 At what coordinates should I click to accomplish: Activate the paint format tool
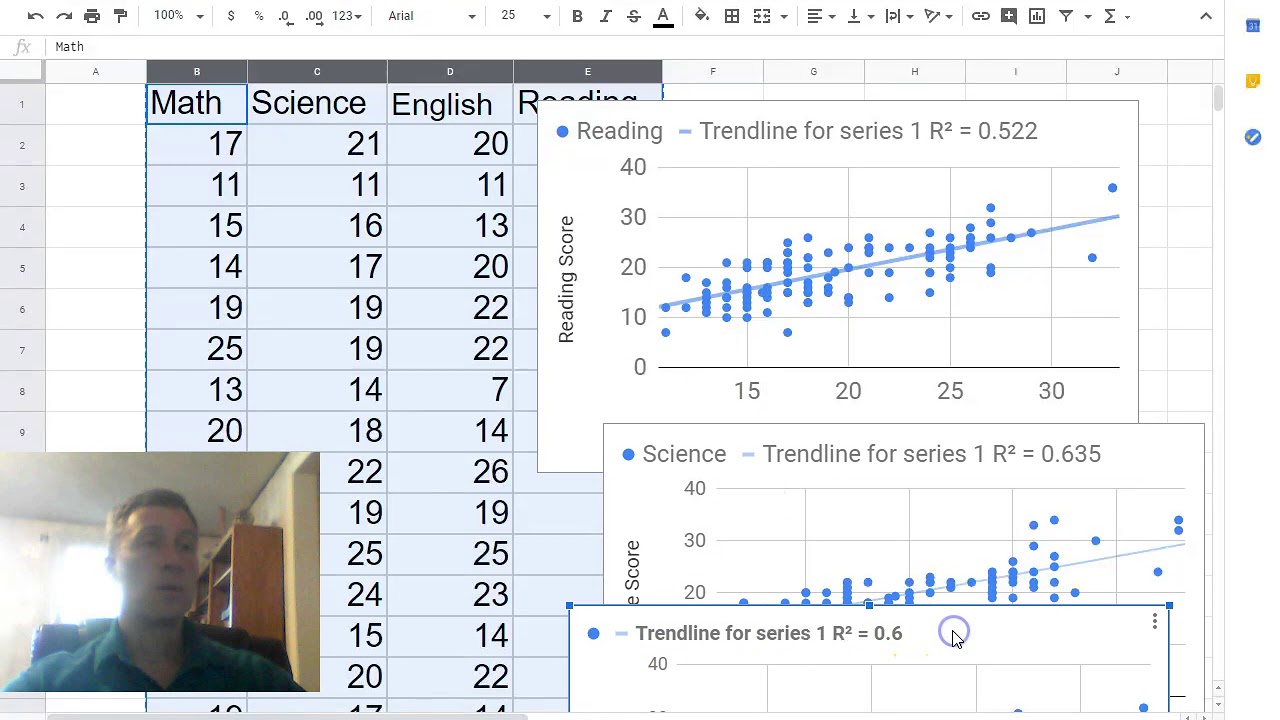pyautogui.click(x=121, y=16)
